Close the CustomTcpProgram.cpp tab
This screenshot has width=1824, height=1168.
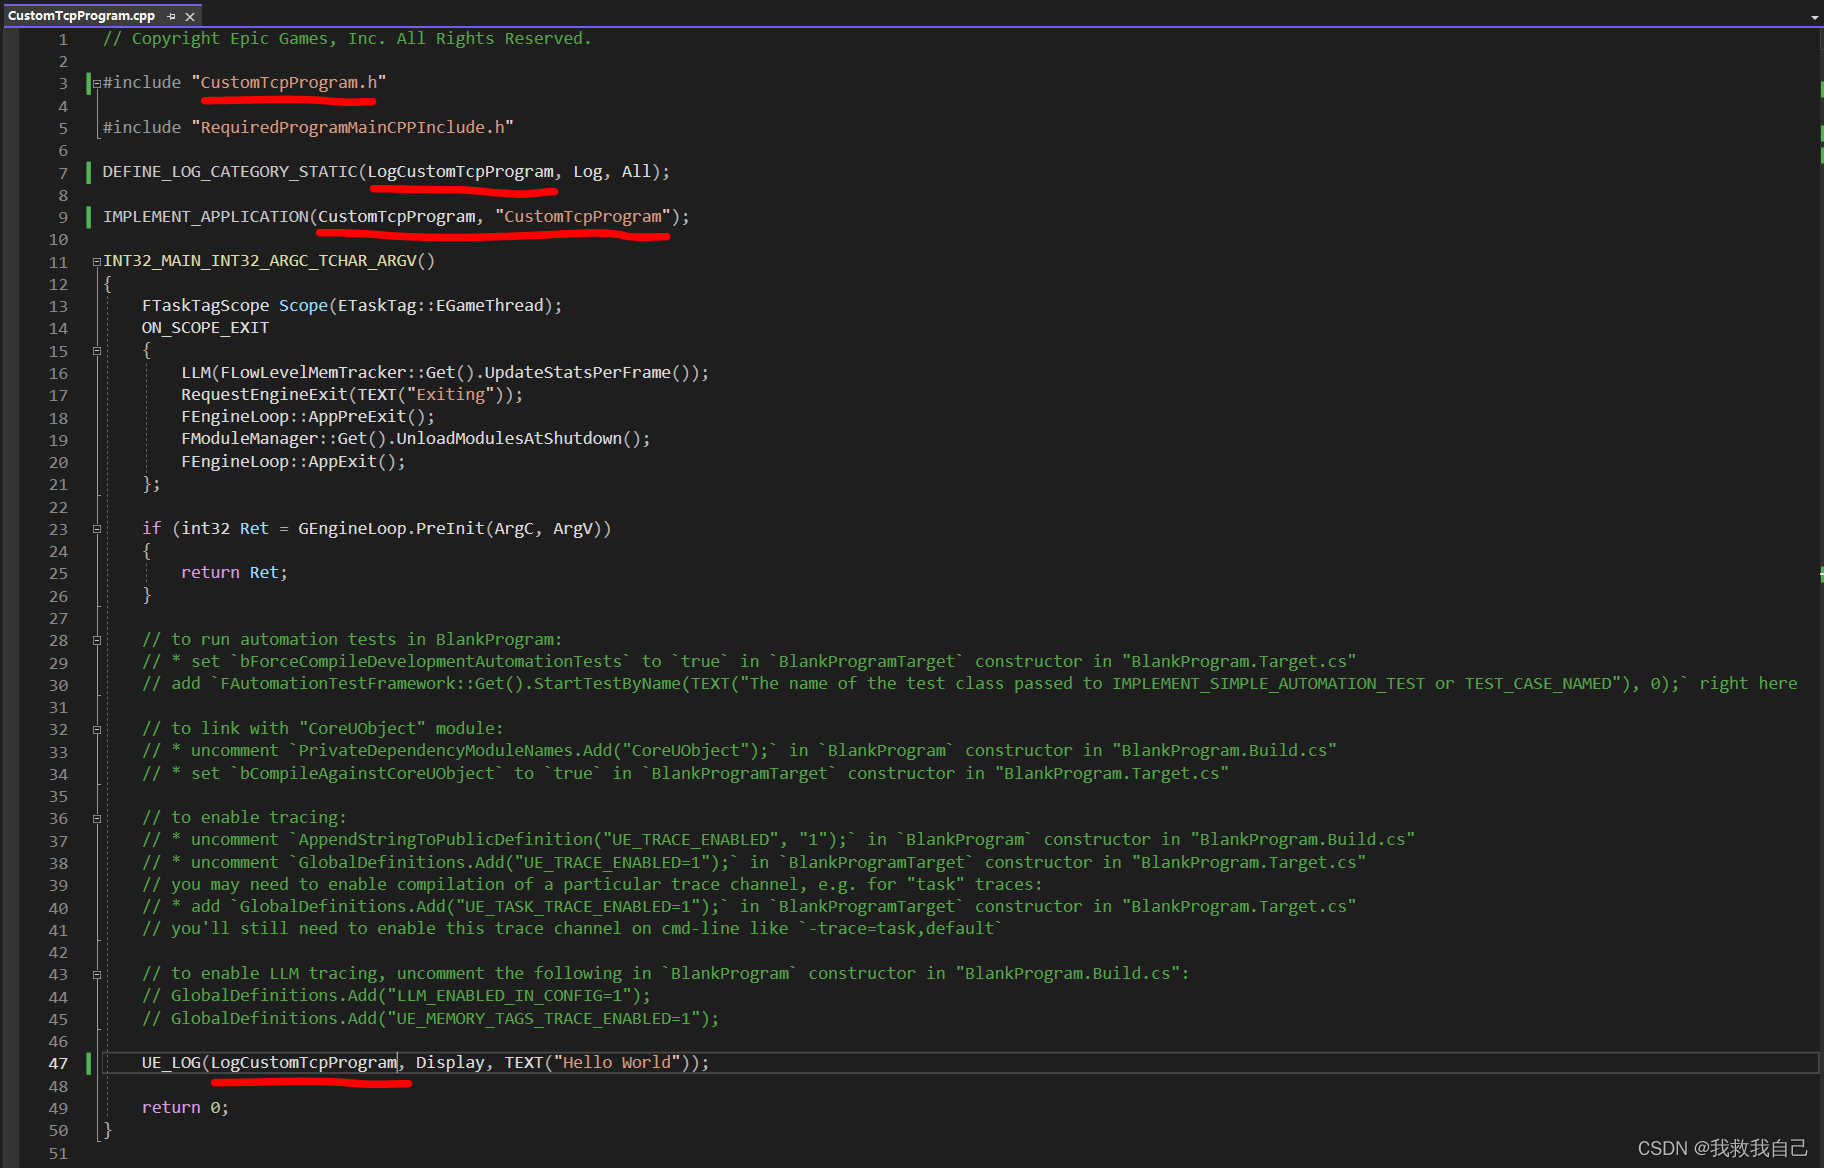(x=190, y=16)
